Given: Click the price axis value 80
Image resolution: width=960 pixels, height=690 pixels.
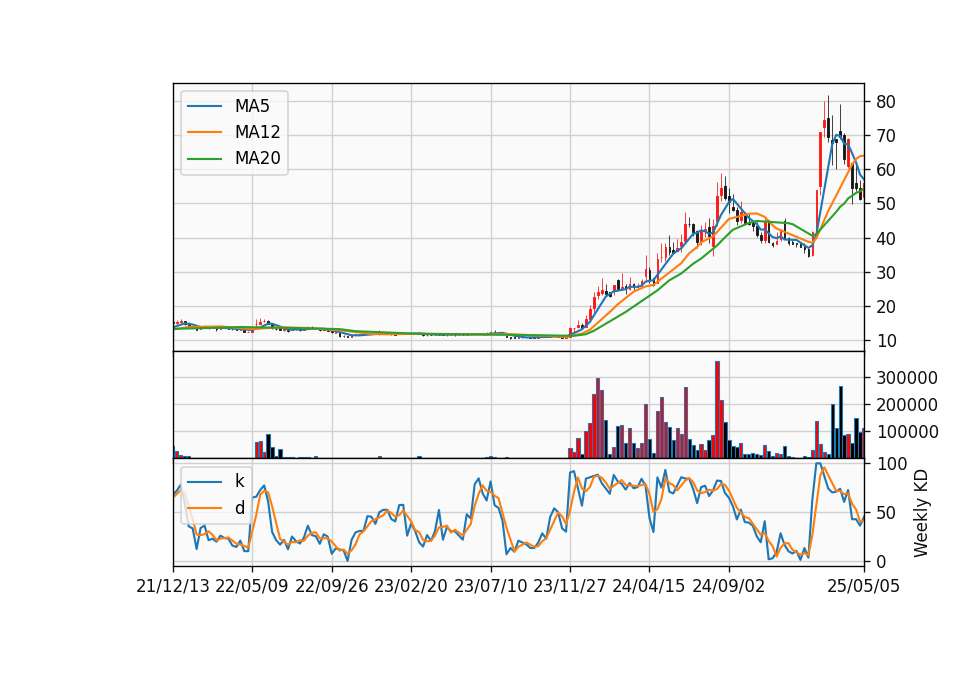Looking at the screenshot, I should point(886,102).
